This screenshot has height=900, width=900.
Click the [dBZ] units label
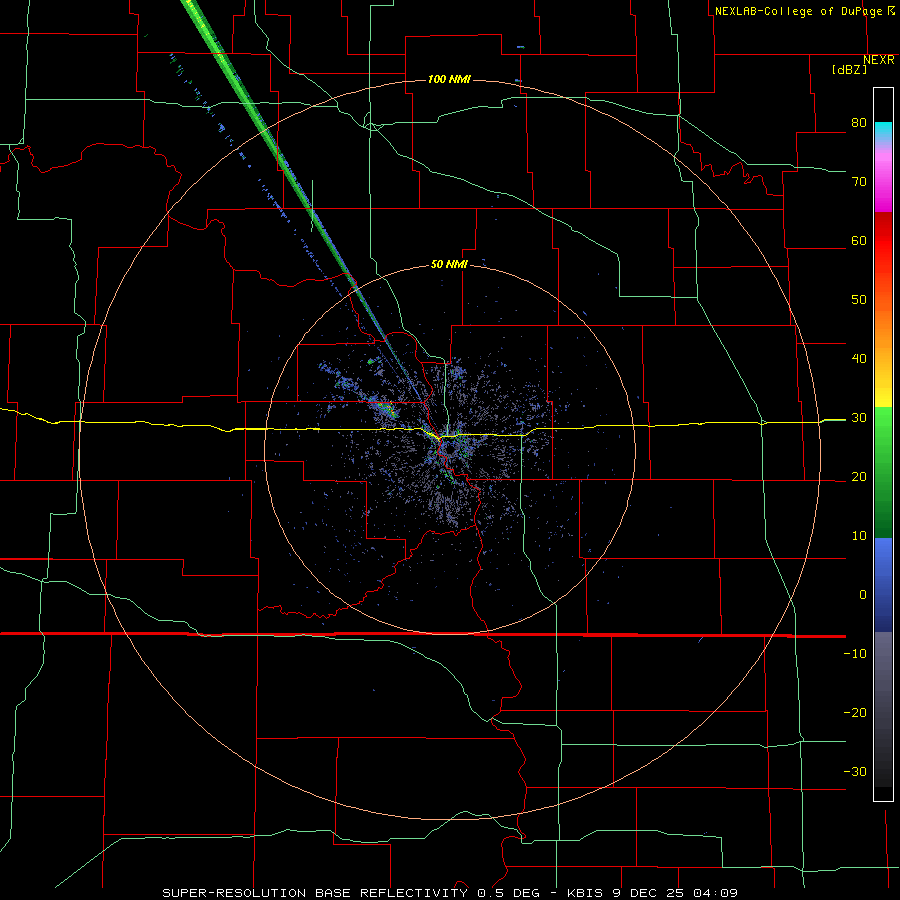point(849,70)
